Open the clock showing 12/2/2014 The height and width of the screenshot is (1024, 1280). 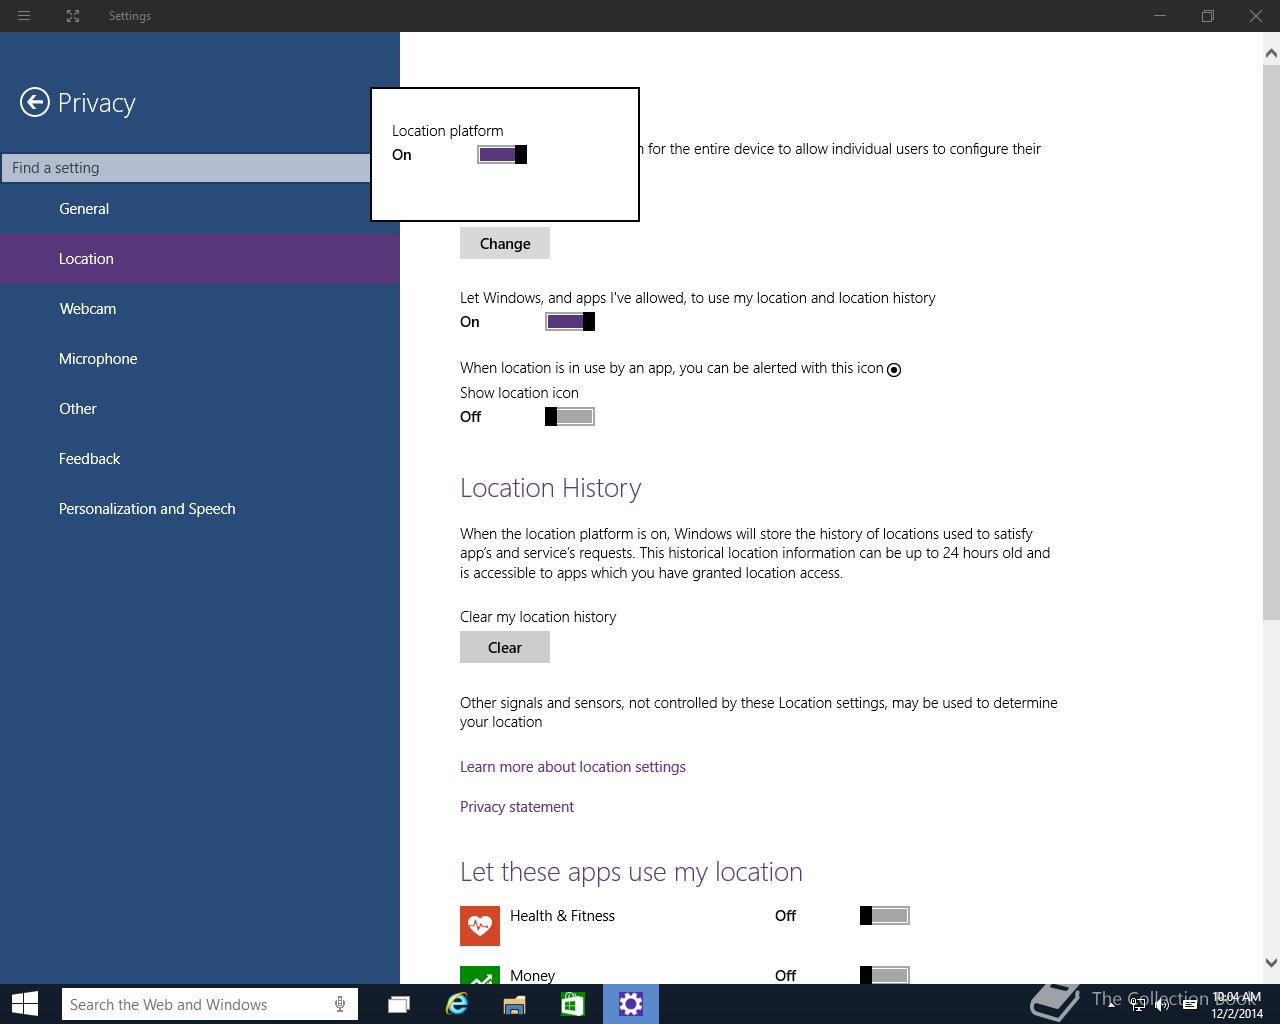[1236, 1005]
